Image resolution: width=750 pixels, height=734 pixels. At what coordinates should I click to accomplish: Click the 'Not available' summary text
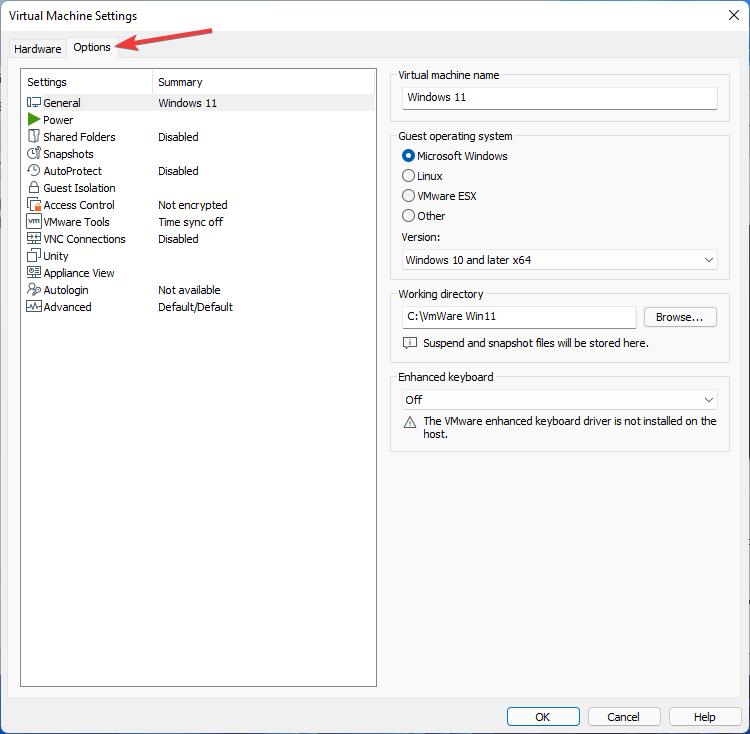[189, 290]
